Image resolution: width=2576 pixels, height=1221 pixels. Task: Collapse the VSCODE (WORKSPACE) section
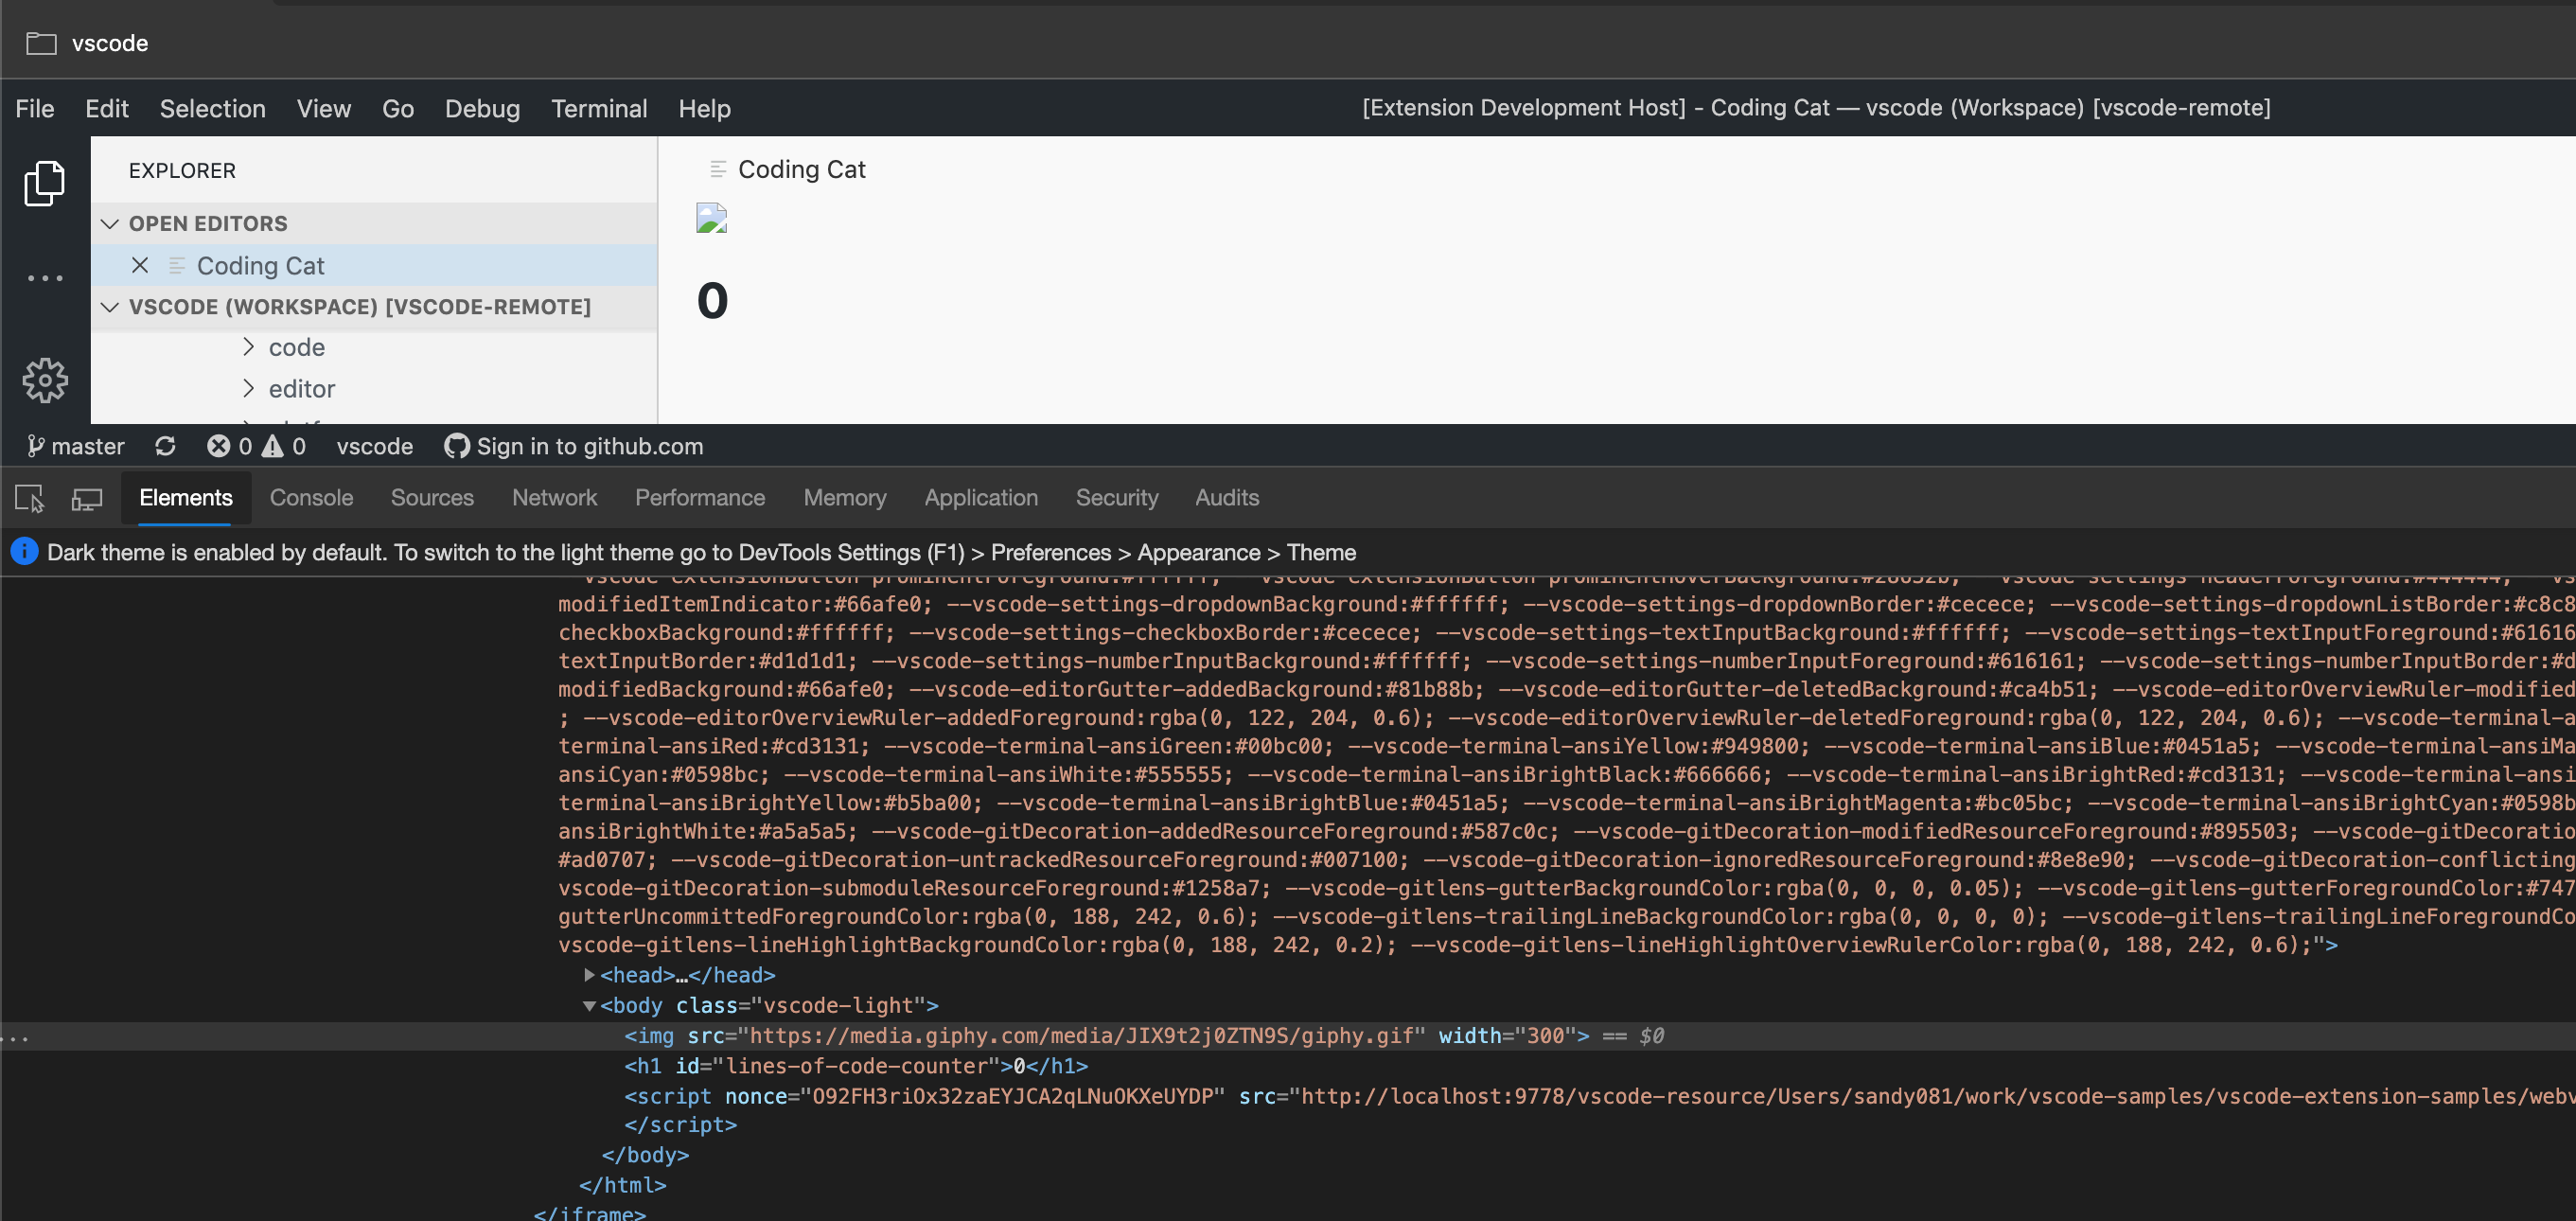(x=110, y=306)
